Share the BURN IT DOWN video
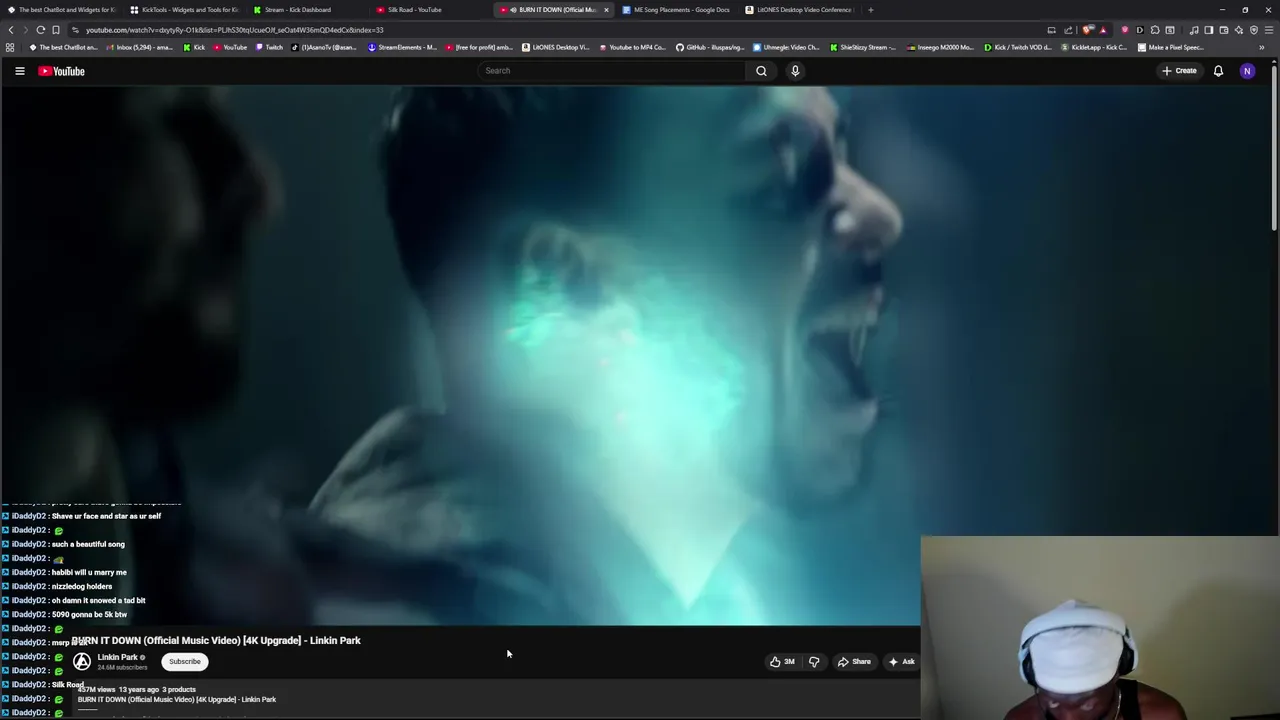 pyautogui.click(x=854, y=661)
